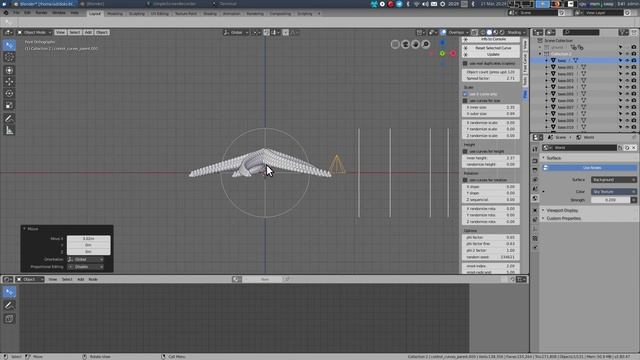Select the Scale tool in viewport toolbar
The width and height of the screenshot is (640, 360).
click(9, 105)
